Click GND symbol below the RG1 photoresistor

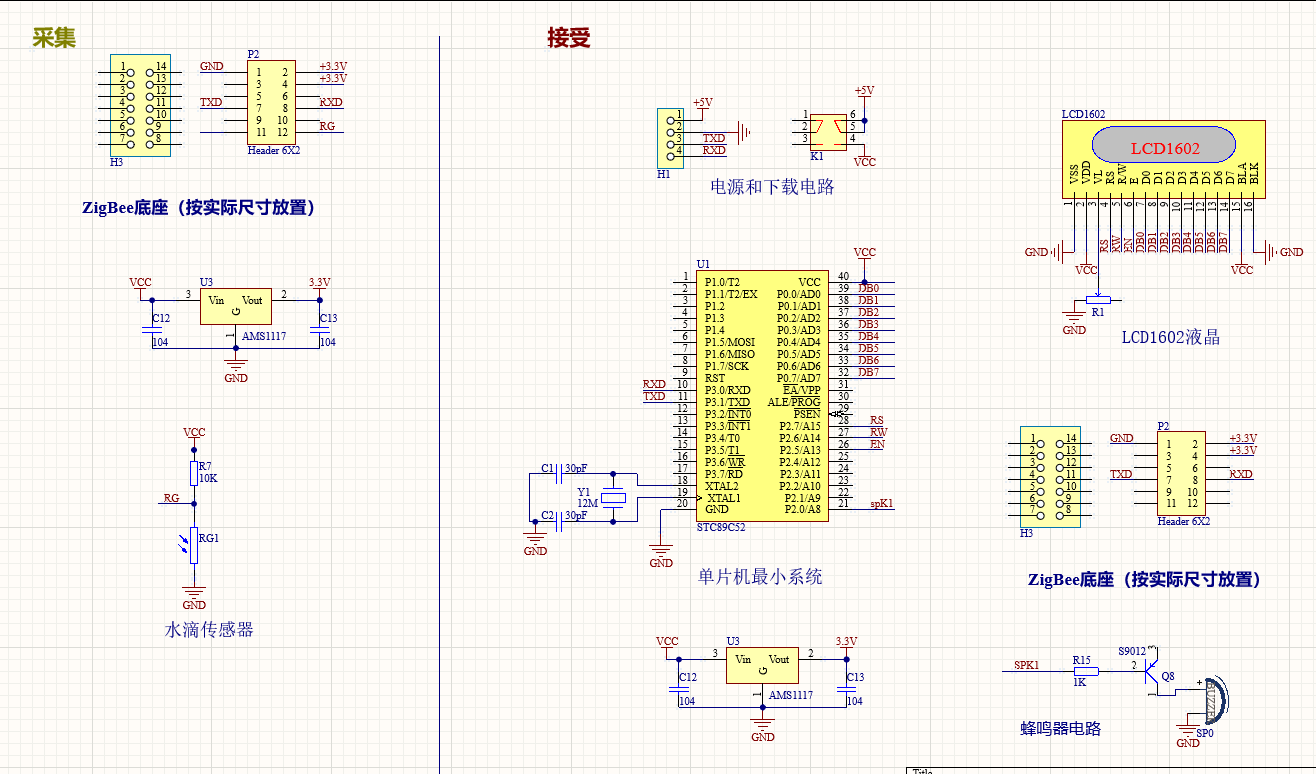[194, 597]
